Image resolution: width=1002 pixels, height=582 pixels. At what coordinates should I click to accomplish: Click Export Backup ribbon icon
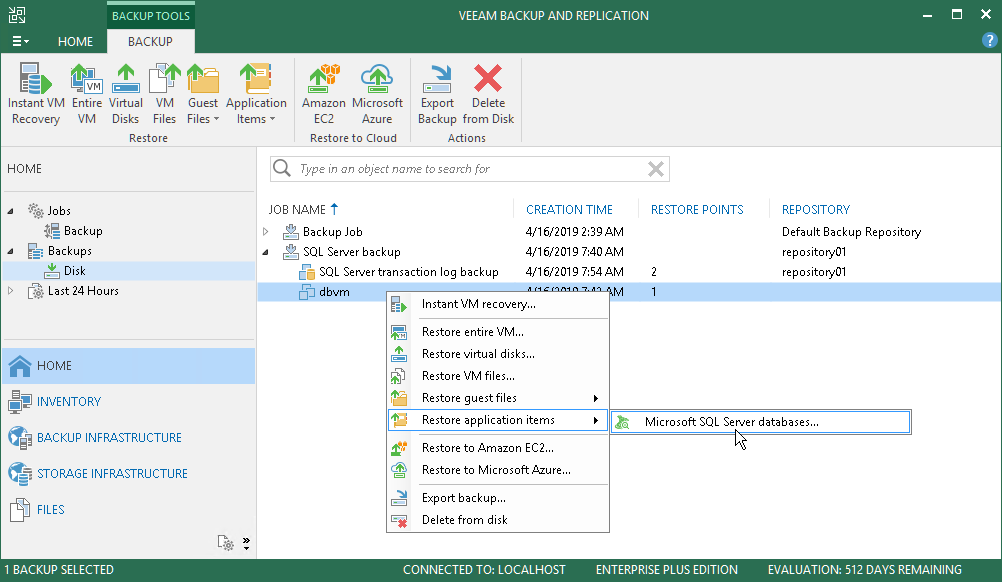click(x=437, y=94)
